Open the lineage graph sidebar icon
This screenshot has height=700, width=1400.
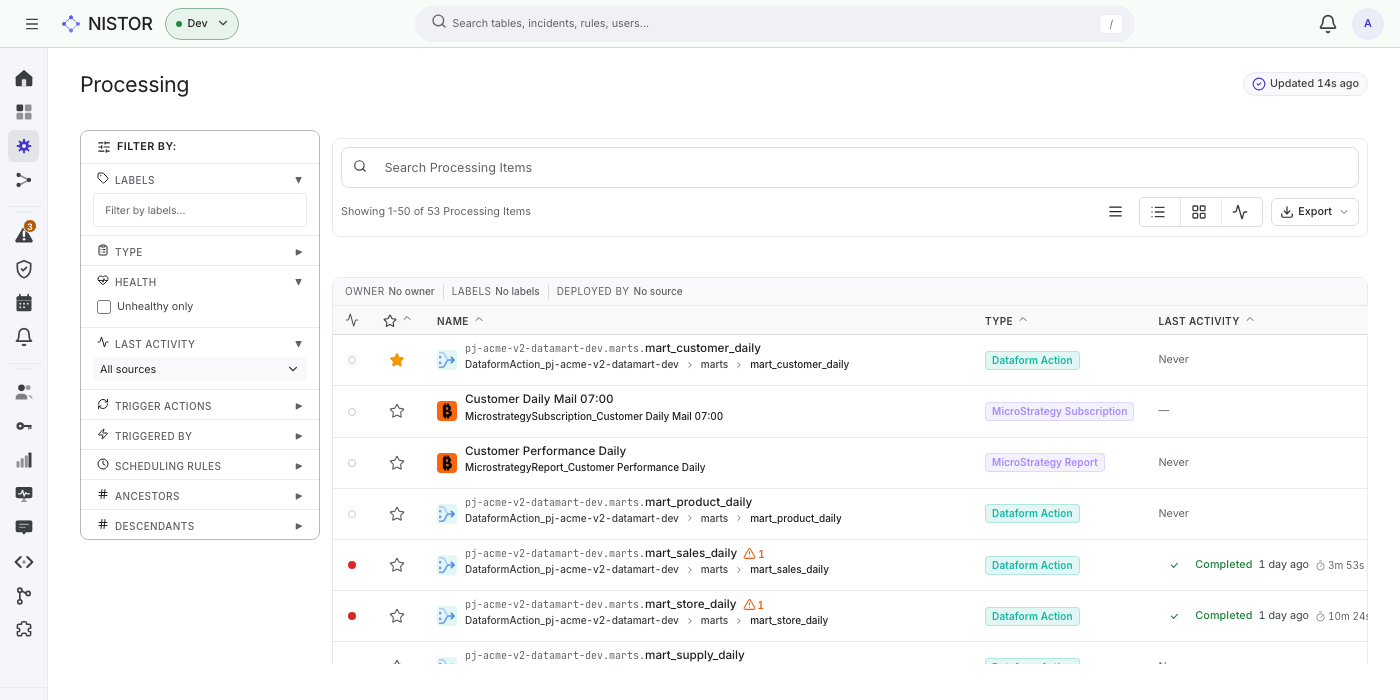[24, 180]
